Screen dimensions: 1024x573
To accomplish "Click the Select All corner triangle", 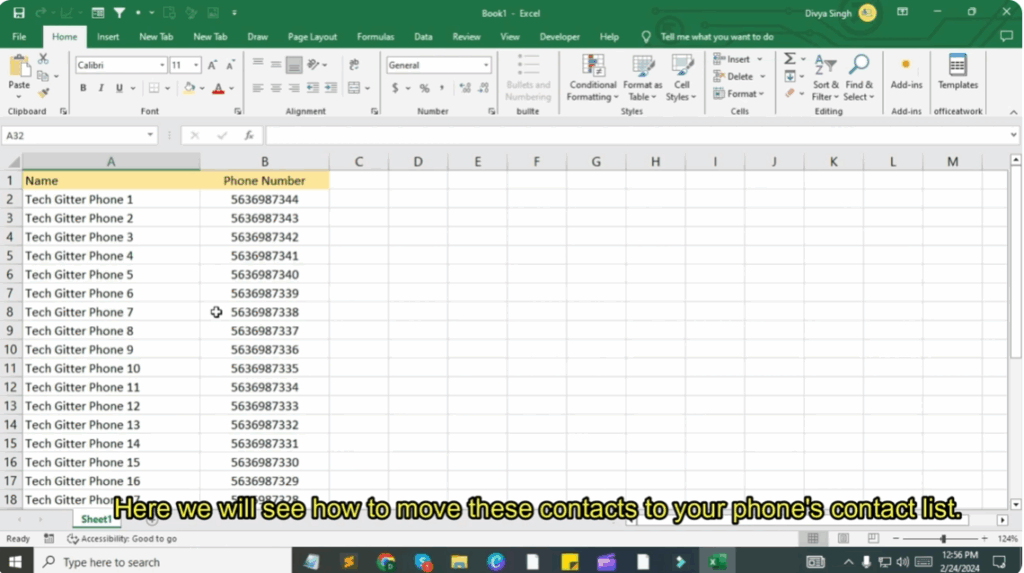I will (12, 161).
